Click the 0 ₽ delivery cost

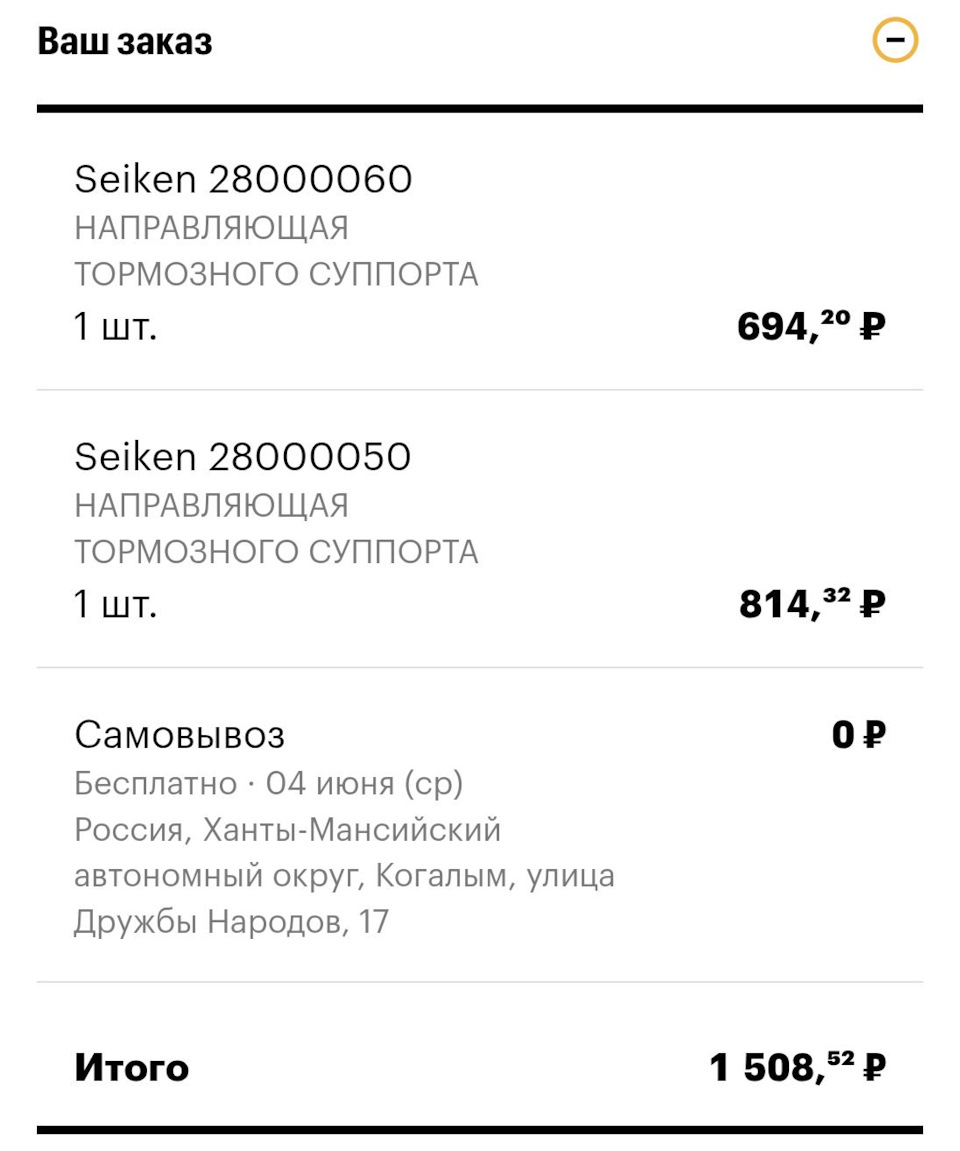point(858,735)
